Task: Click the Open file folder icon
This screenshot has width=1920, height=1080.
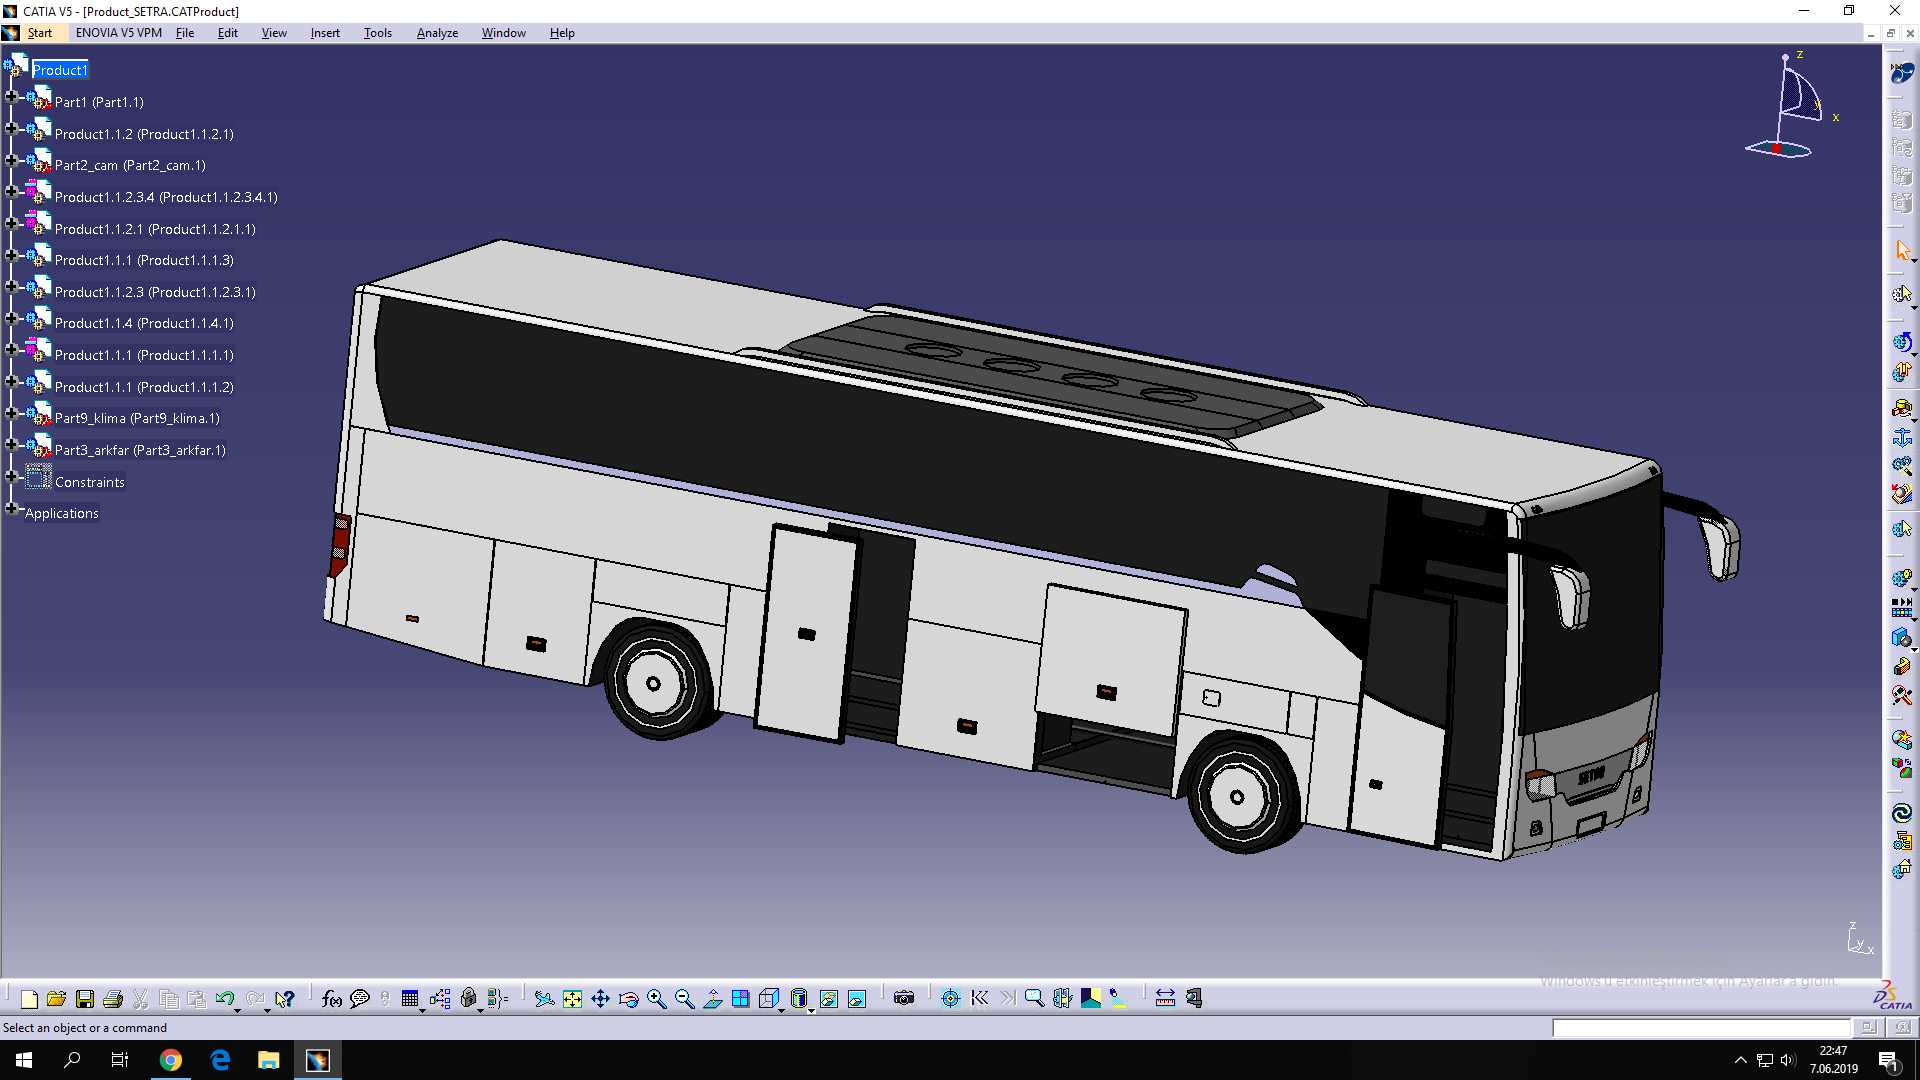Action: pyautogui.click(x=56, y=998)
